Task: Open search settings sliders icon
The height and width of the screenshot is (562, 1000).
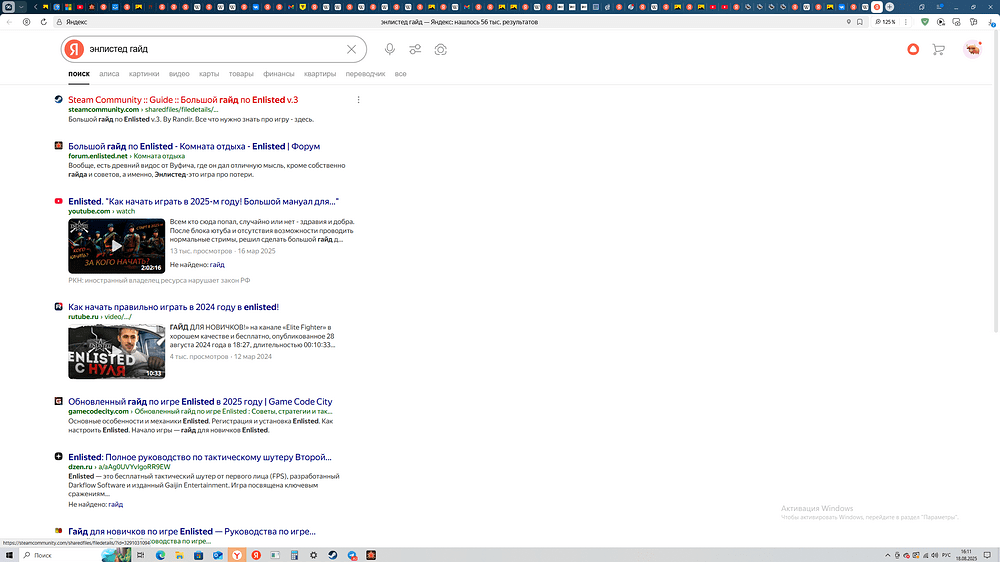Action: pyautogui.click(x=415, y=49)
